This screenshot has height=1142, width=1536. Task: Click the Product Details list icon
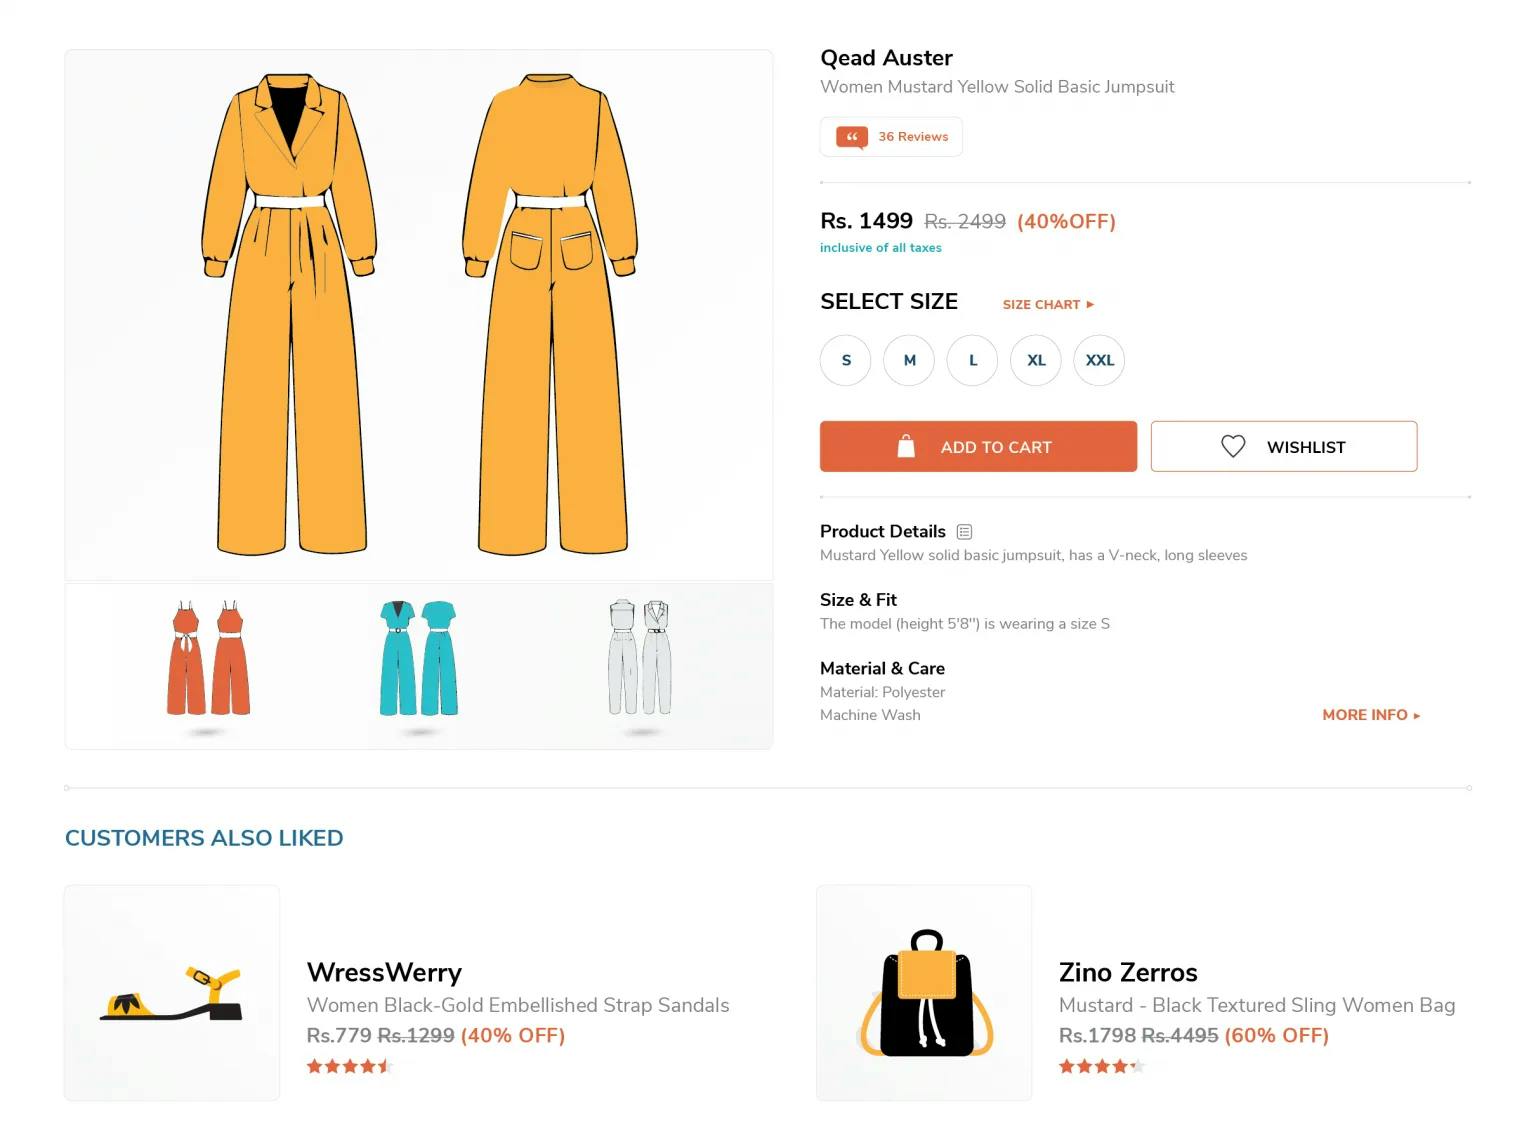tap(964, 532)
